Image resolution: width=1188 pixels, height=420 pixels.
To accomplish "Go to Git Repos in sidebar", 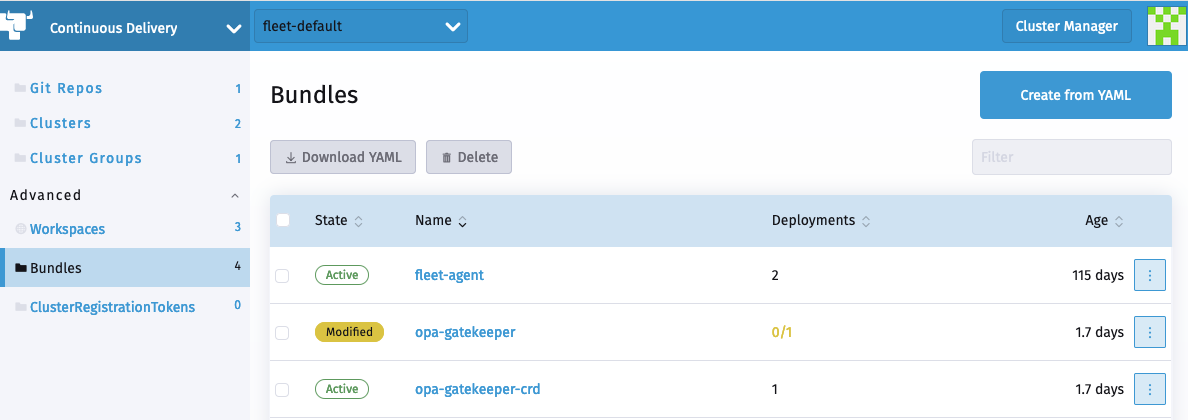I will tap(66, 88).
